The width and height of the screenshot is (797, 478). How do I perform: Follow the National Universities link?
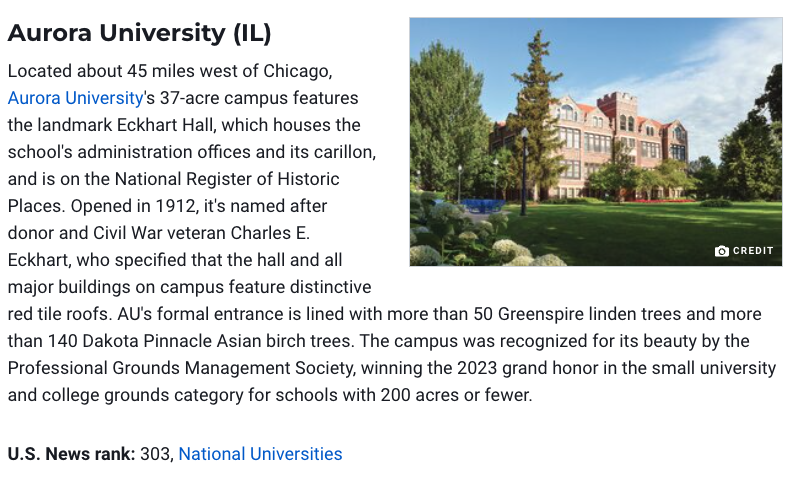(x=260, y=454)
